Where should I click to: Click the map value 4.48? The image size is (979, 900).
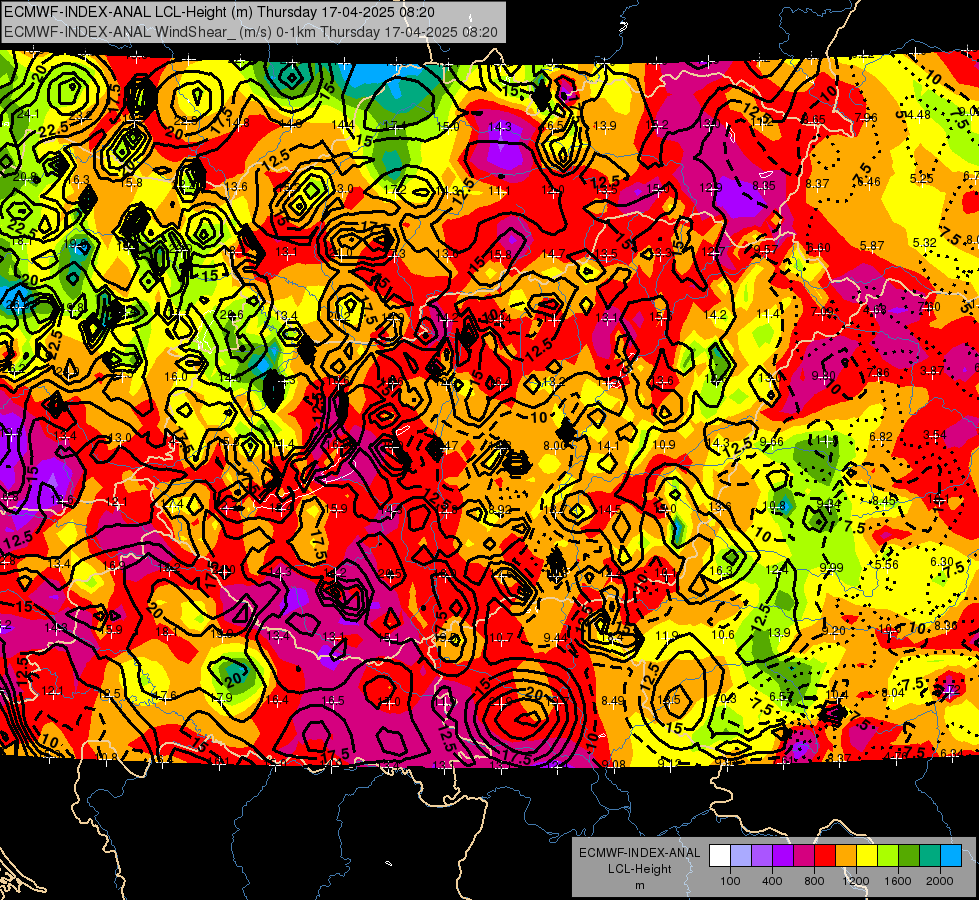(x=918, y=114)
